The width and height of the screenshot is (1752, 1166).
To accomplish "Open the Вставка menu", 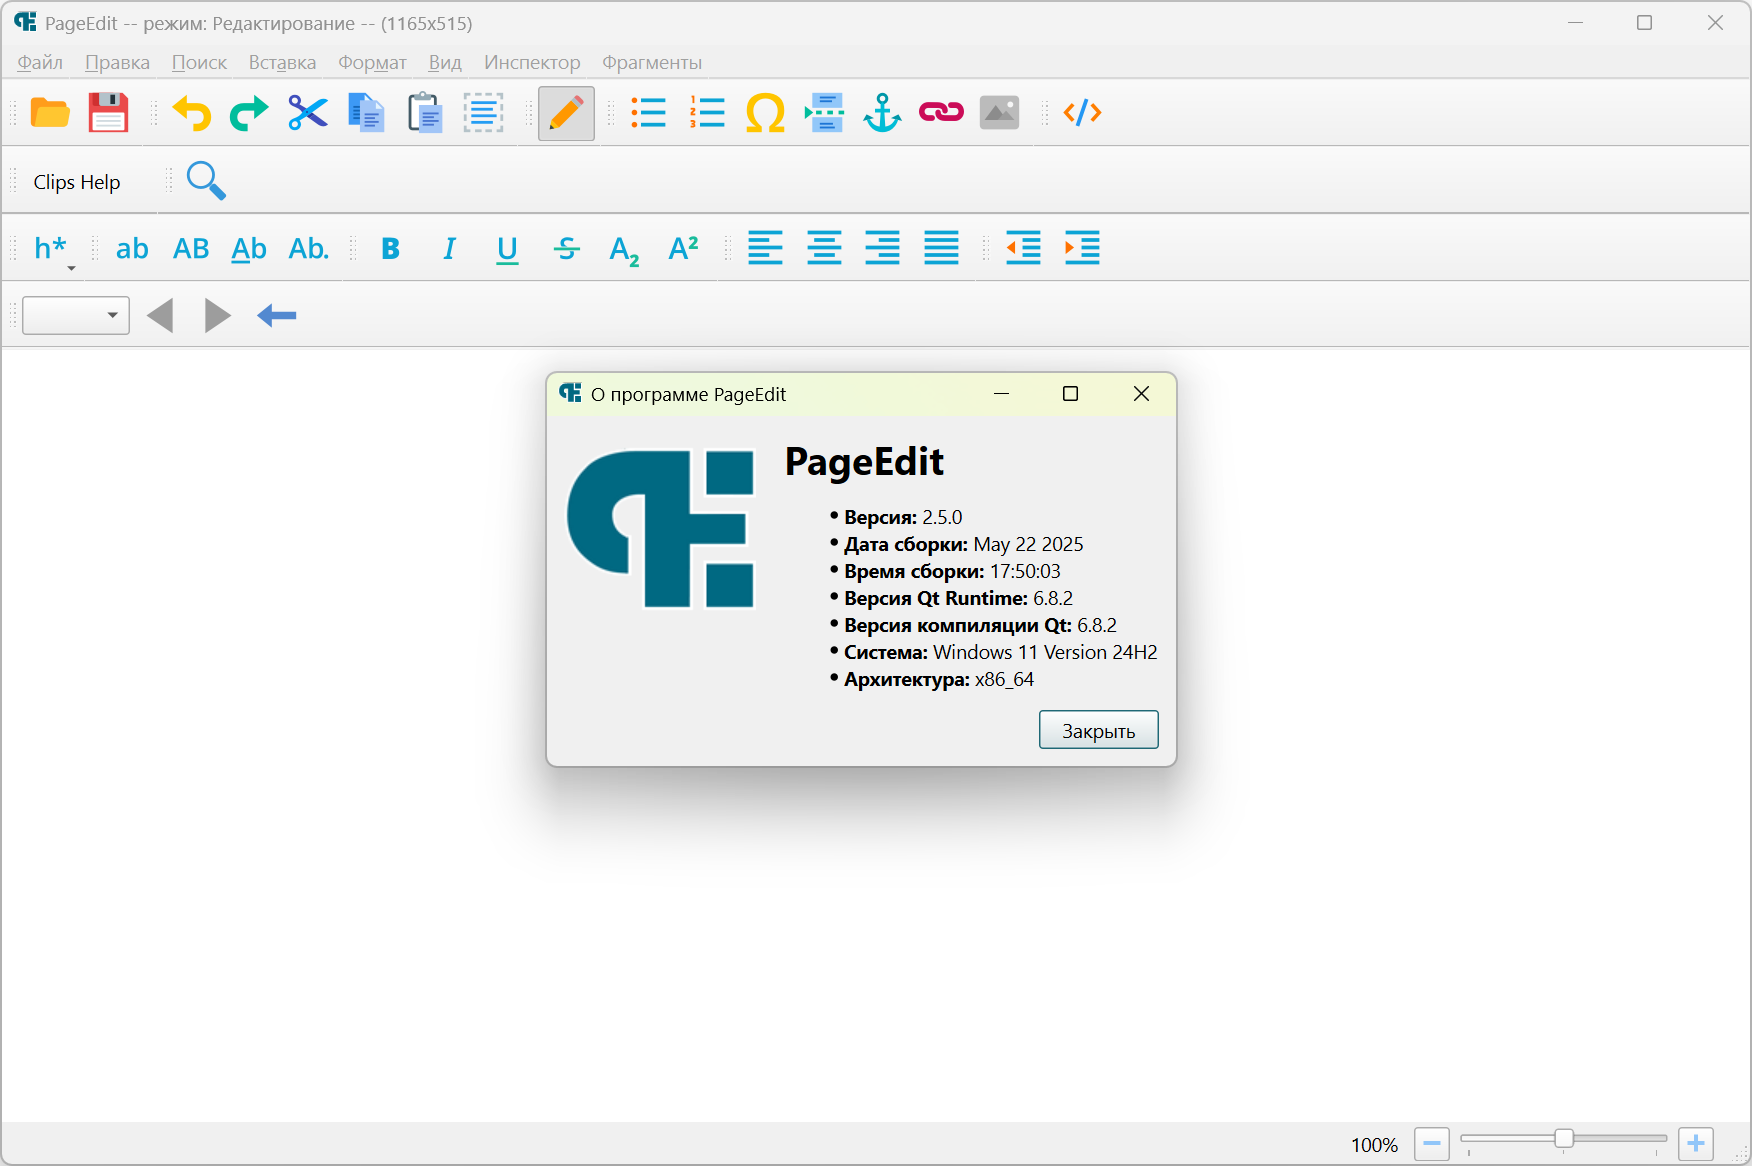I will pyautogui.click(x=282, y=62).
